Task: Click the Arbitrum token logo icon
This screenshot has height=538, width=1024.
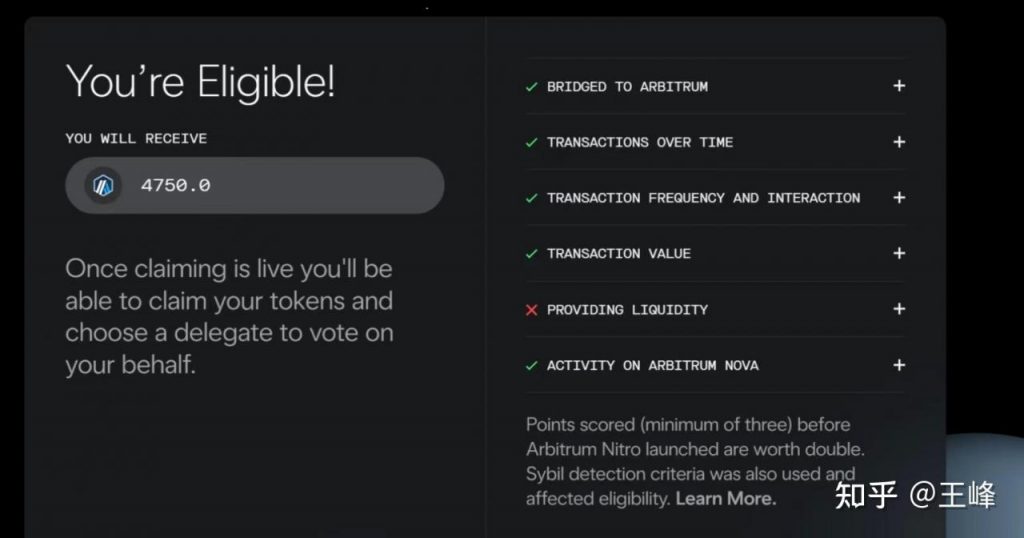Action: click(103, 185)
